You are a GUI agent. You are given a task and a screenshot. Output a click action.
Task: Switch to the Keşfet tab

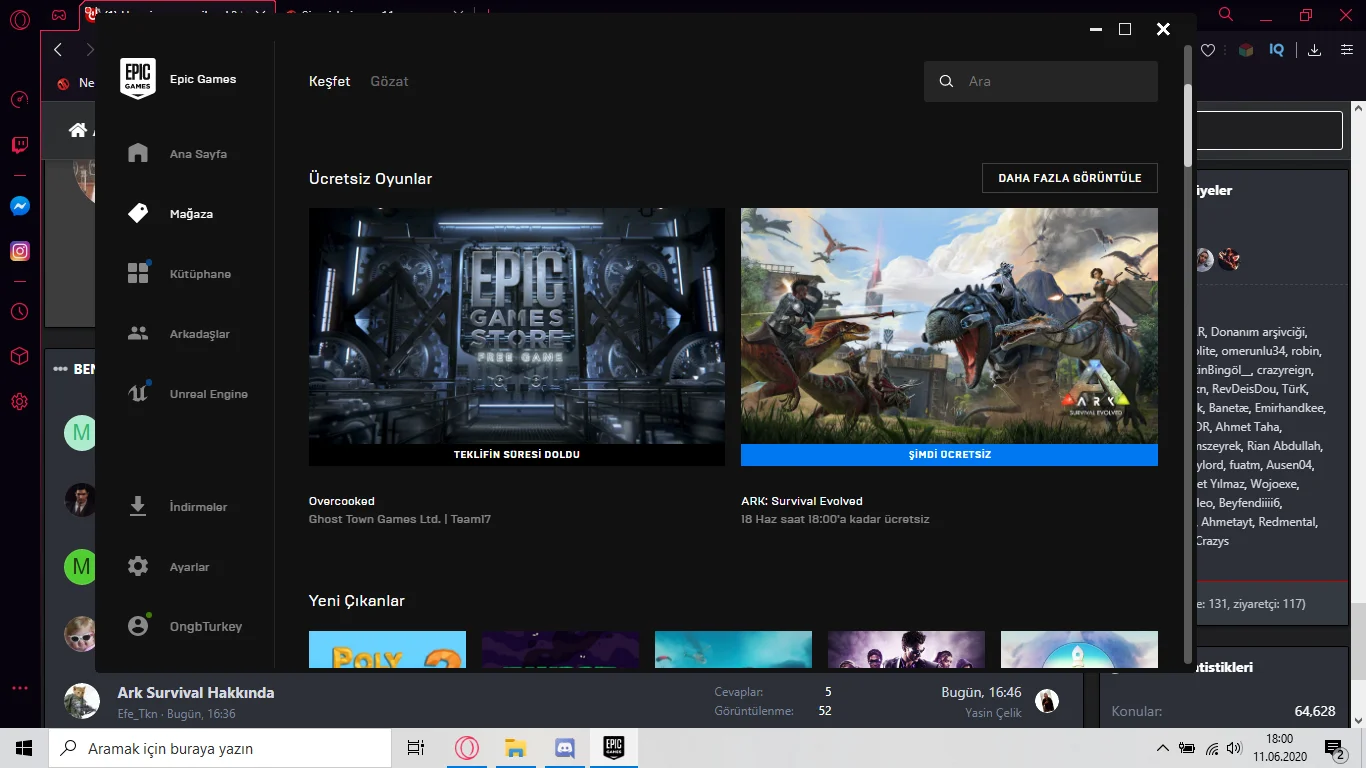[x=330, y=81]
